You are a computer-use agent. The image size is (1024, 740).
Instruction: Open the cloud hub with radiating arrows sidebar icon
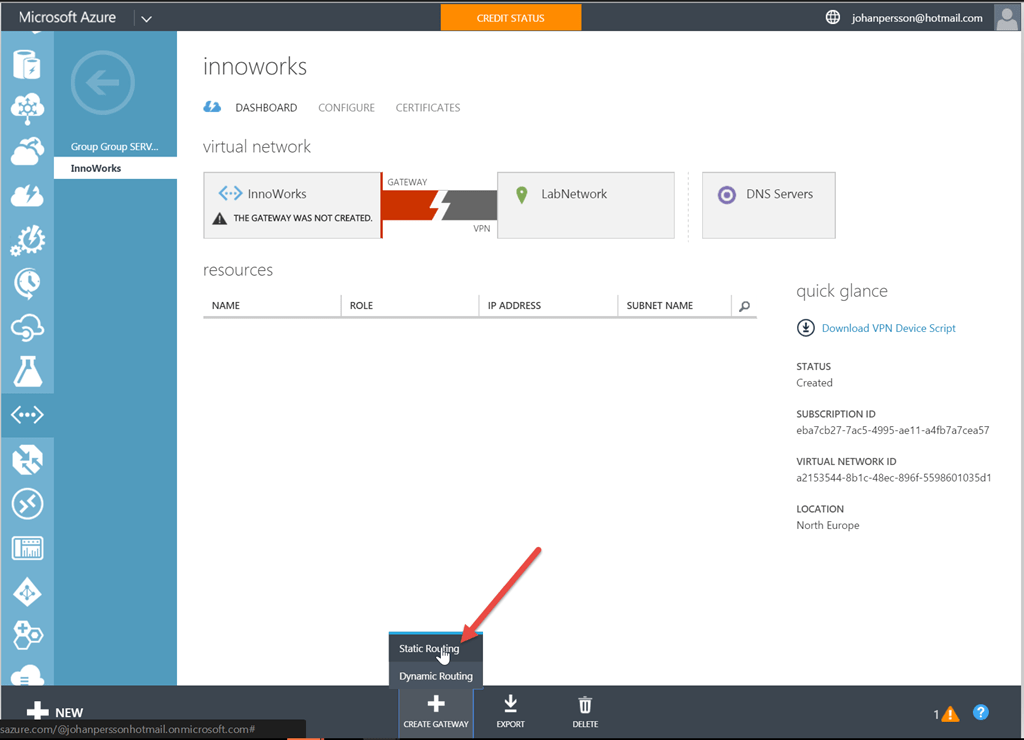27,108
